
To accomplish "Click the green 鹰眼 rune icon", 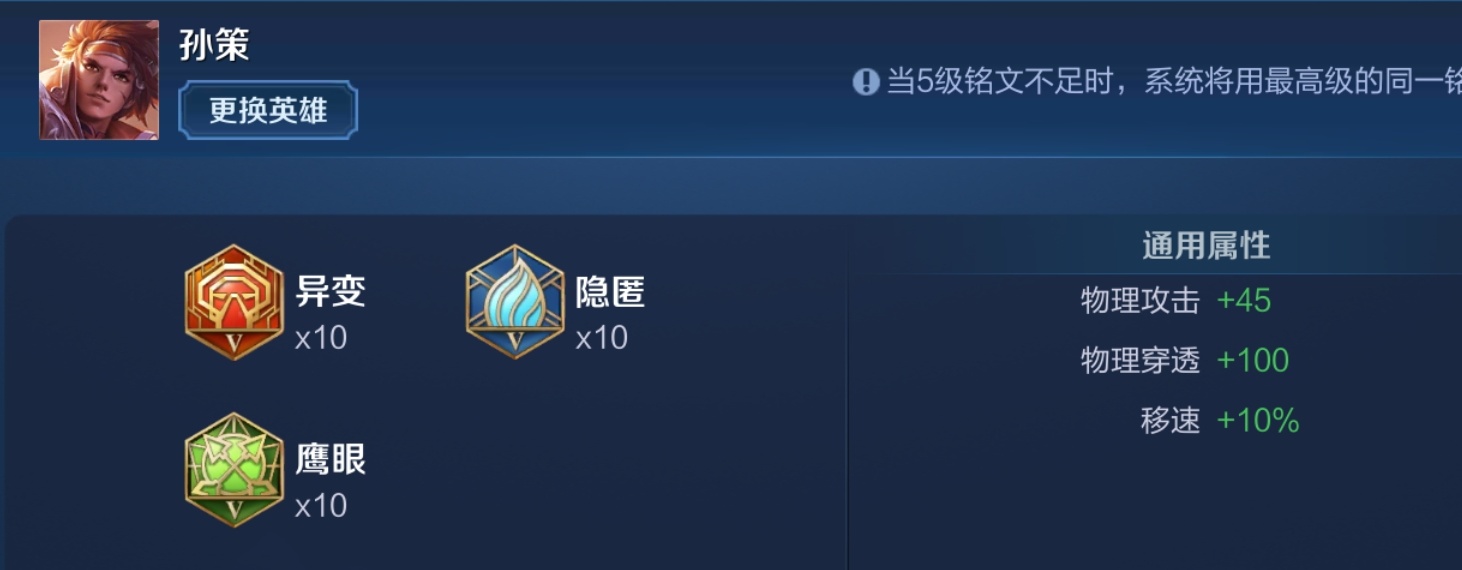I will tap(234, 470).
